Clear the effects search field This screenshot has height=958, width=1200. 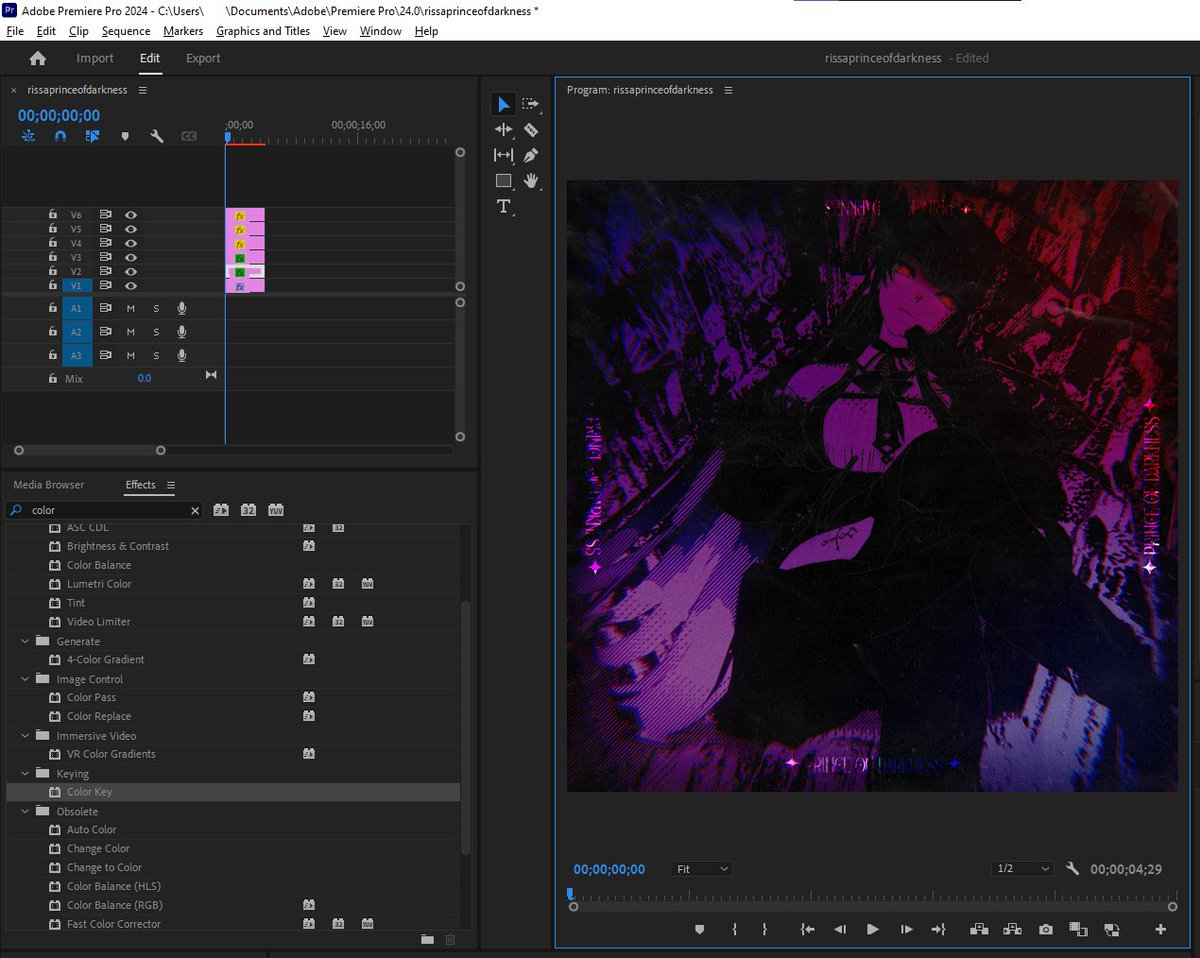click(x=195, y=510)
